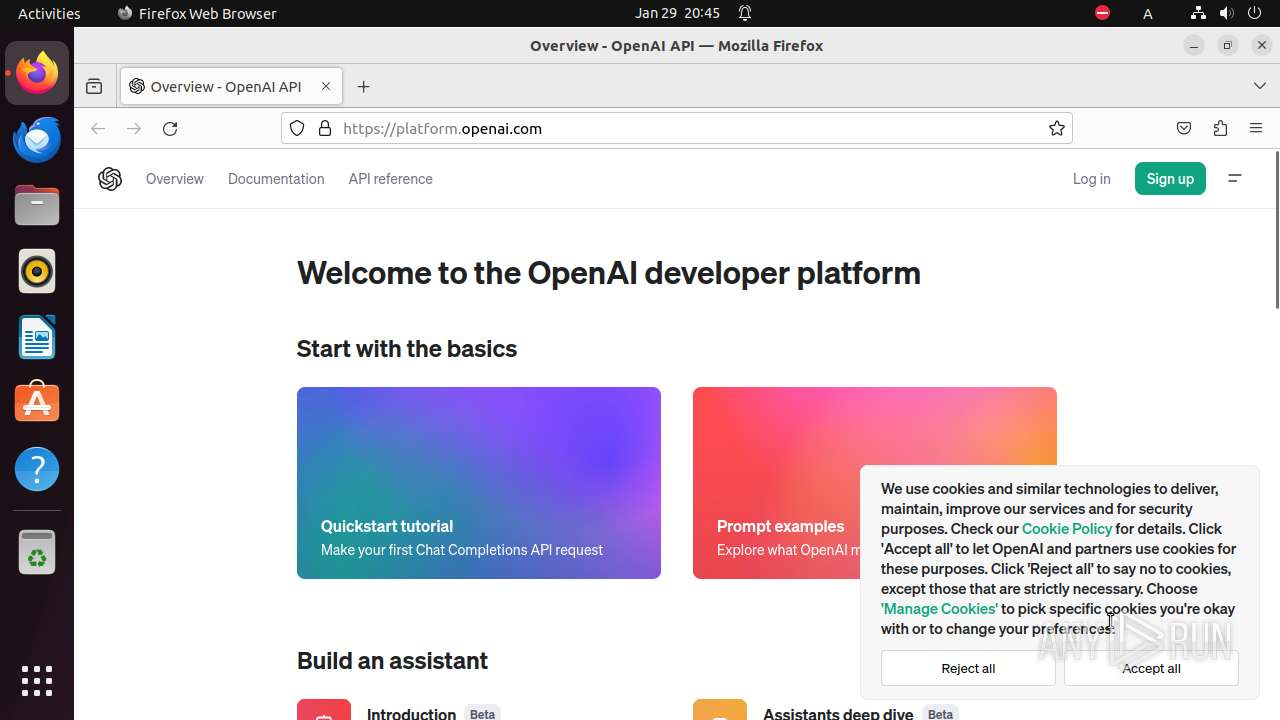Open the Quickstart tutorial card

tap(478, 483)
